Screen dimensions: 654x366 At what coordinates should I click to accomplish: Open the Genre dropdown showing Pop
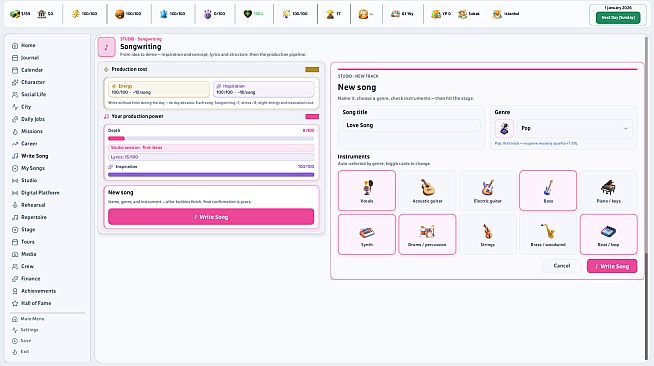(575, 128)
